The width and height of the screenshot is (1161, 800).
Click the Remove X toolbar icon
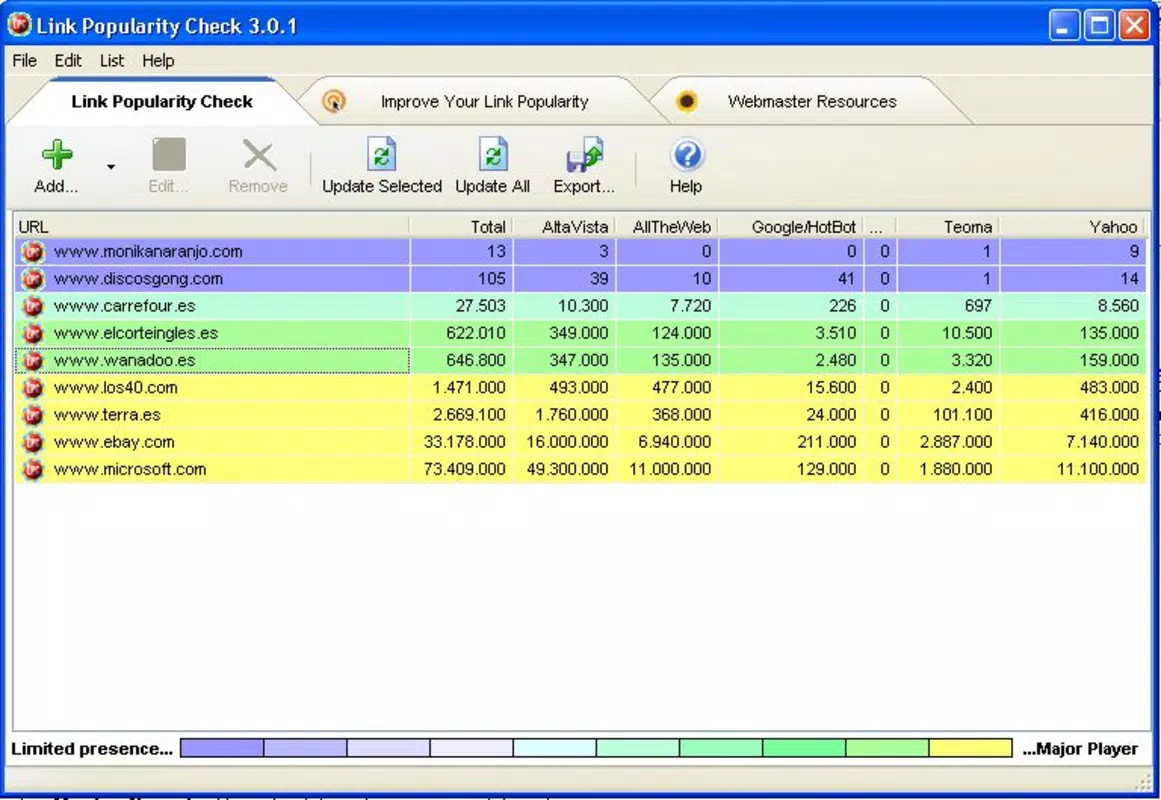coord(259,156)
